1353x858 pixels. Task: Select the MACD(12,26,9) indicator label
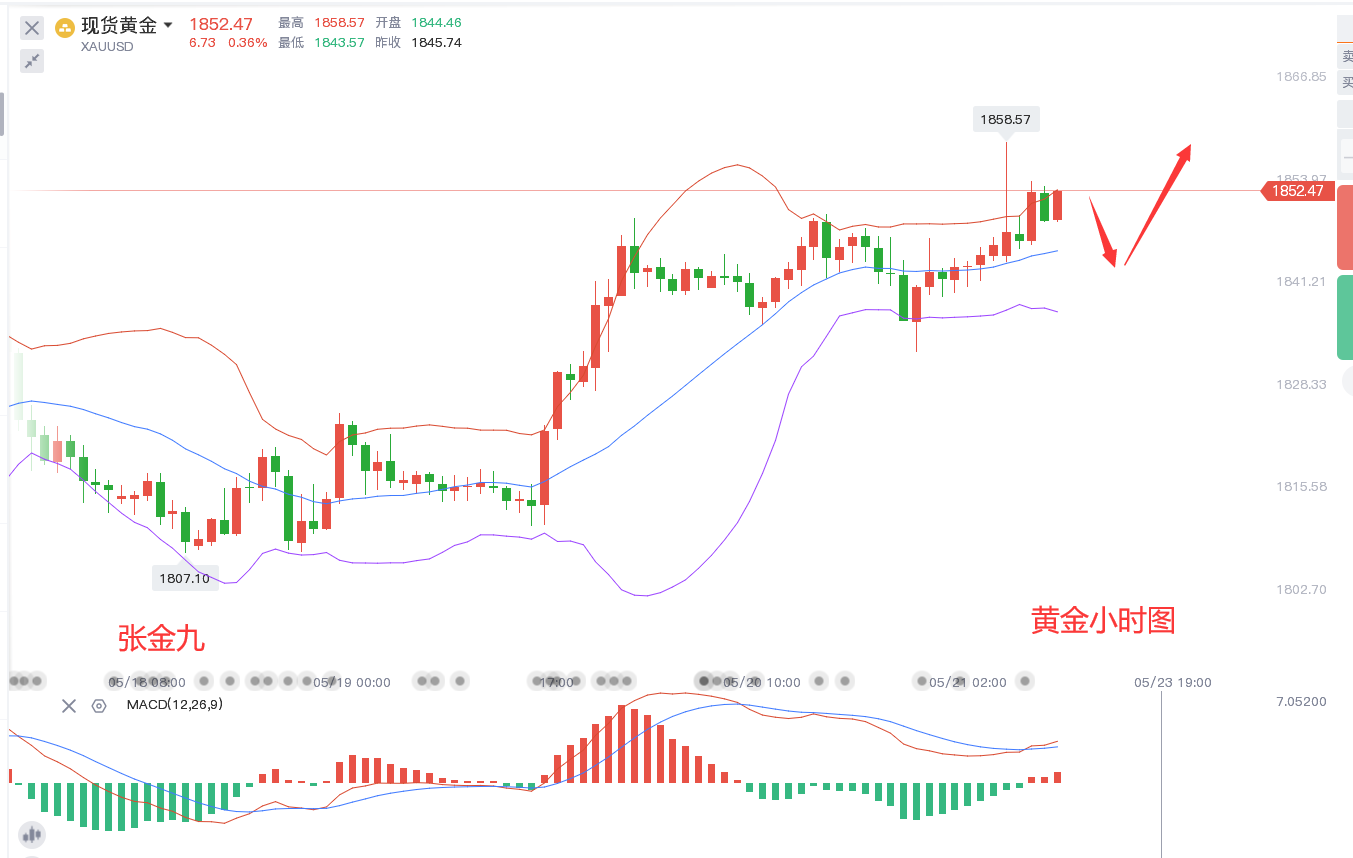click(x=175, y=705)
